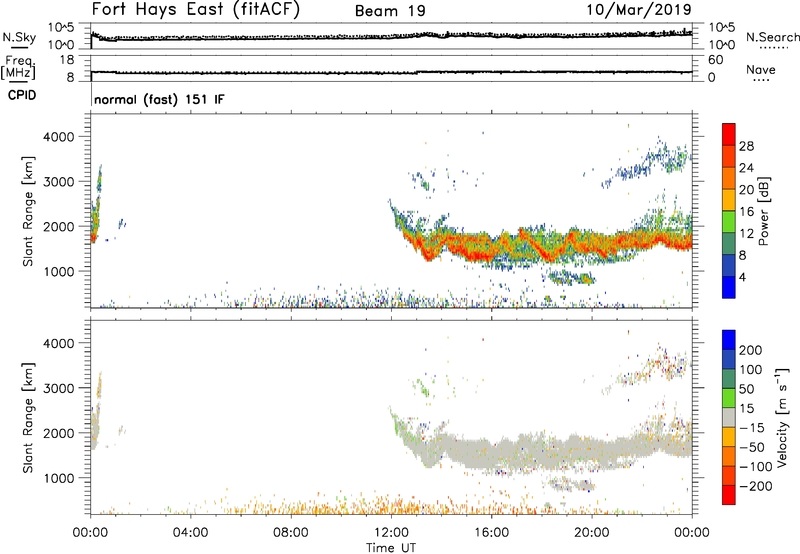800x554 pixels.
Task: Click the 60 tick on the Nave axis
Action: click(x=716, y=60)
